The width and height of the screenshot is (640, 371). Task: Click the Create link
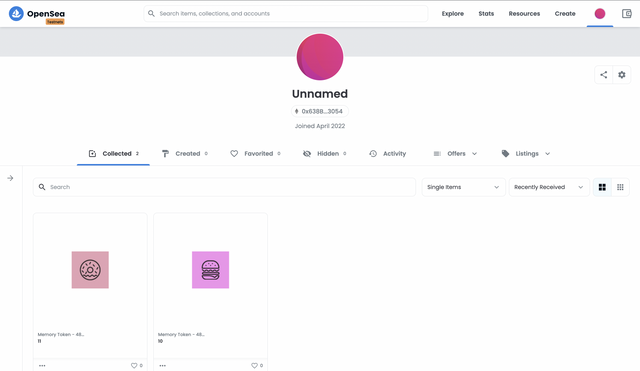click(x=565, y=13)
